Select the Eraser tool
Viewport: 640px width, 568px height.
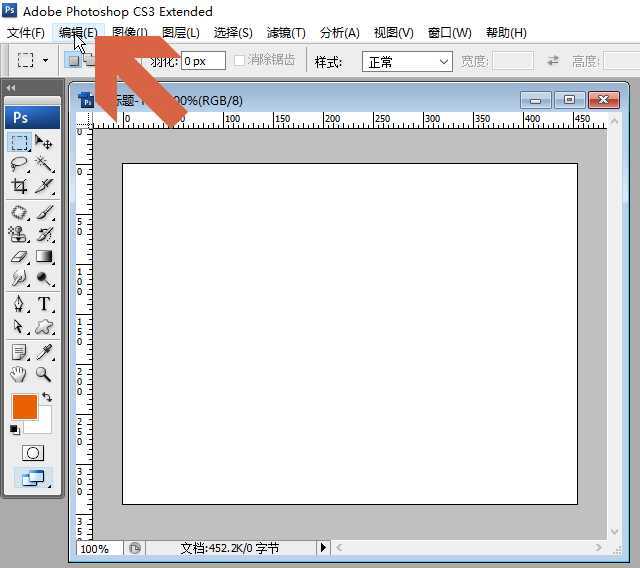(x=20, y=257)
